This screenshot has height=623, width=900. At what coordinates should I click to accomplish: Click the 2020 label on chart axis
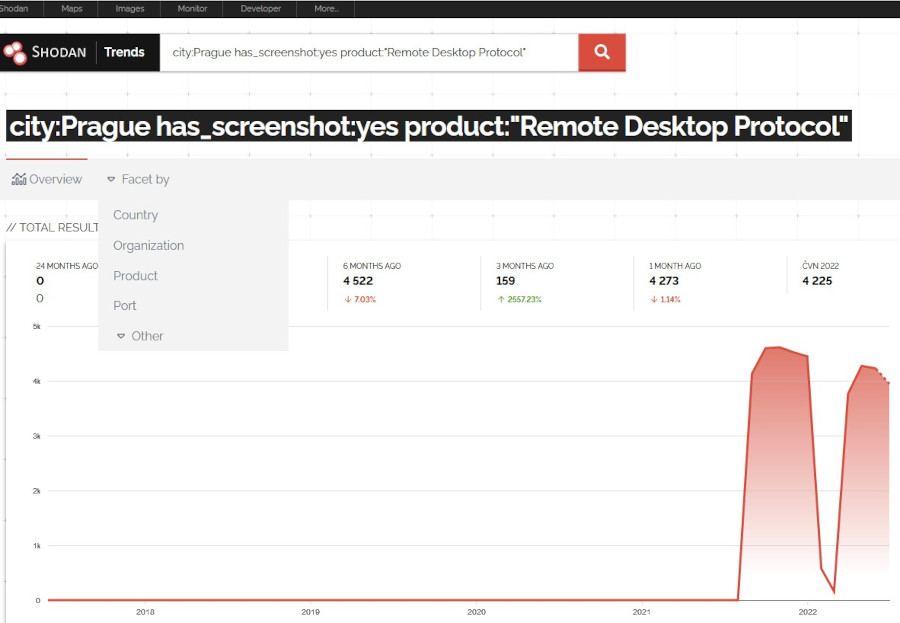pyautogui.click(x=476, y=612)
